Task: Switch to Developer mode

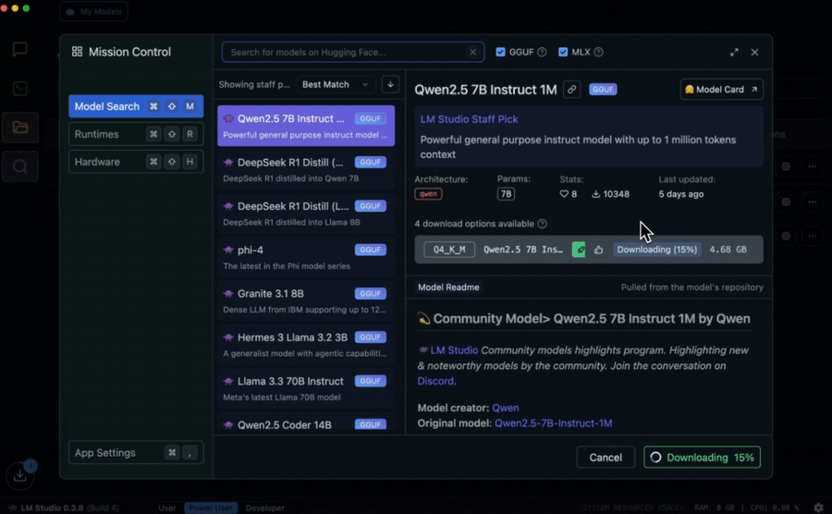Action: [265, 508]
